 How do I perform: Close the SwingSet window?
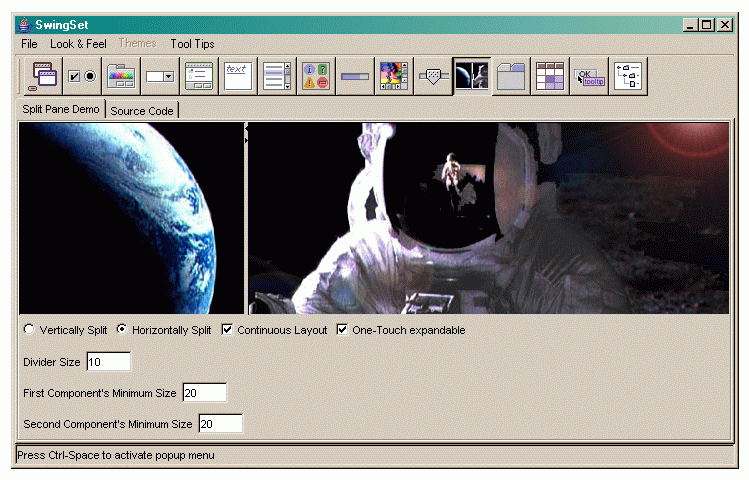pyautogui.click(x=725, y=25)
